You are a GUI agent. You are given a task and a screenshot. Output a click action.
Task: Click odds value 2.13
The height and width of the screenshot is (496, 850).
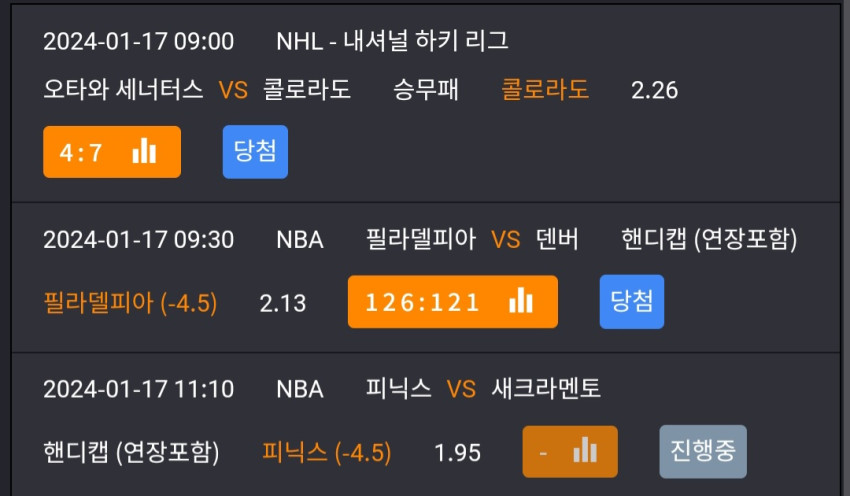pyautogui.click(x=283, y=303)
